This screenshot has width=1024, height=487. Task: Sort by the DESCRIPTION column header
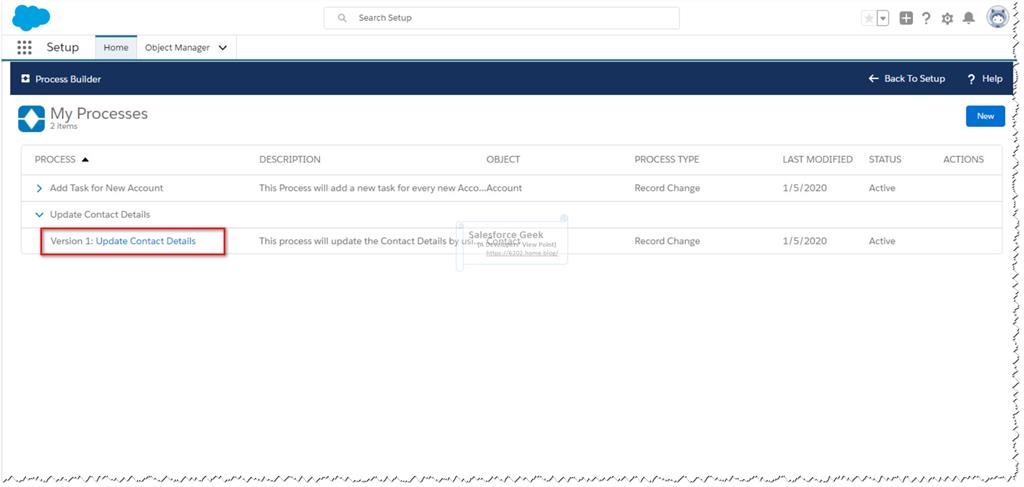[290, 159]
